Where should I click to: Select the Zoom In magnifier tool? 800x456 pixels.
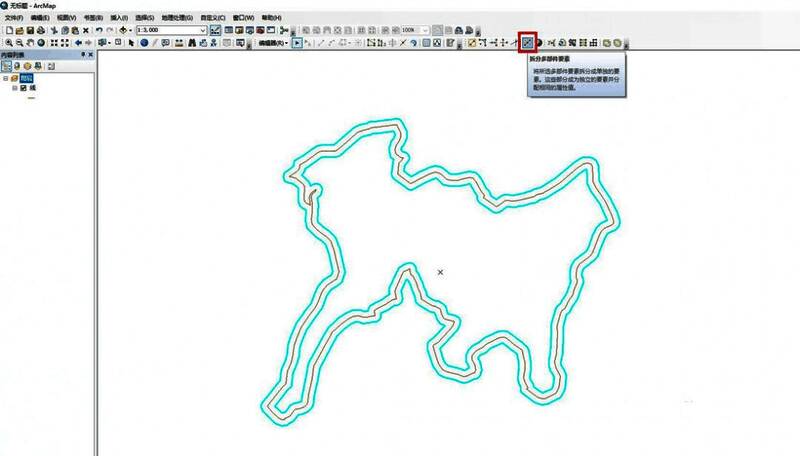8,43
